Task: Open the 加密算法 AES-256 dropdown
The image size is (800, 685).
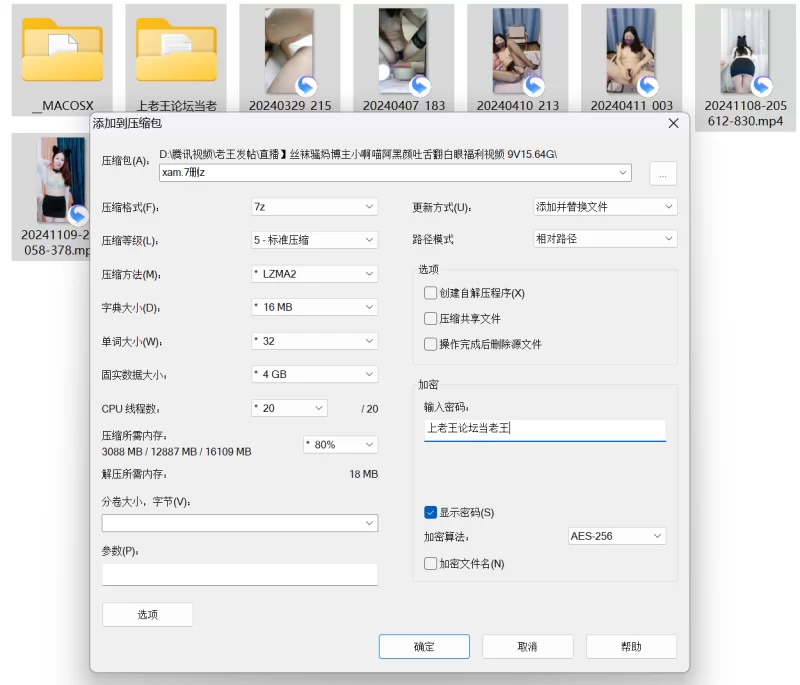Action: (x=616, y=536)
